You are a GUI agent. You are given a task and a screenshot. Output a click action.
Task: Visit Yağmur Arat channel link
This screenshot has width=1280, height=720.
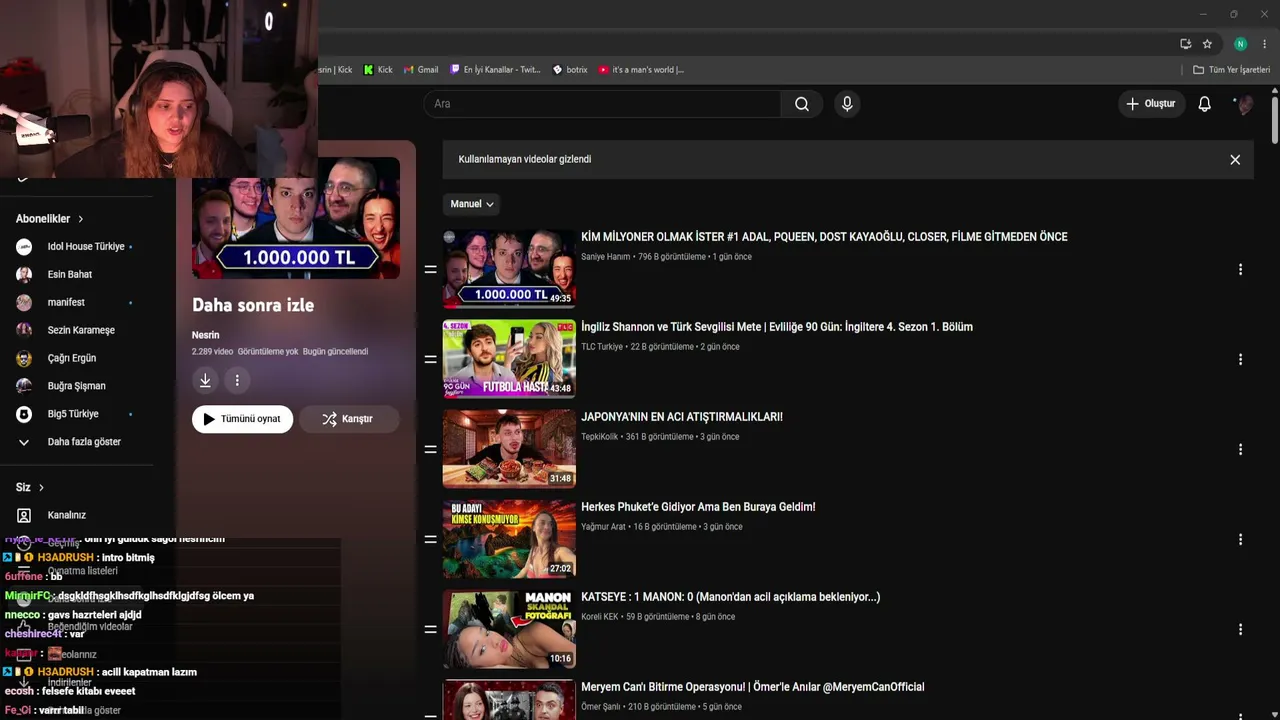[603, 527]
